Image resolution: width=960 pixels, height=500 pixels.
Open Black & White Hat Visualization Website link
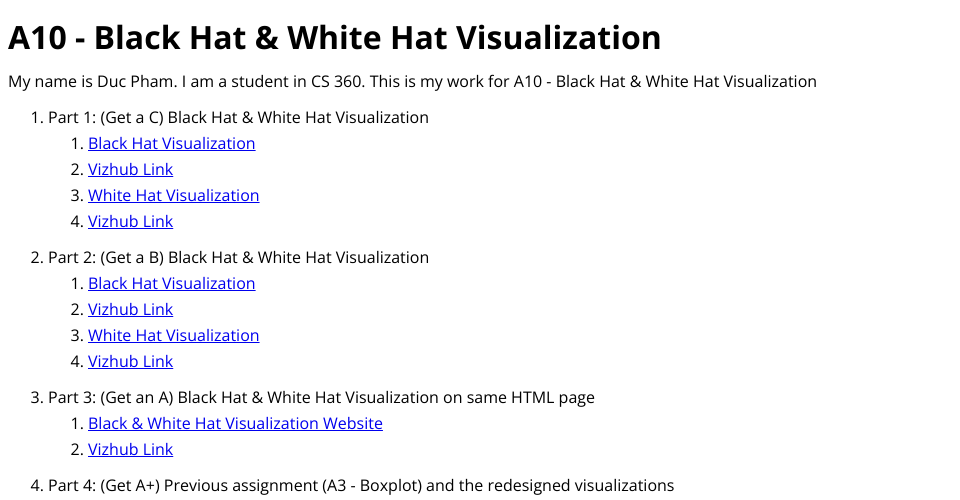pos(235,423)
